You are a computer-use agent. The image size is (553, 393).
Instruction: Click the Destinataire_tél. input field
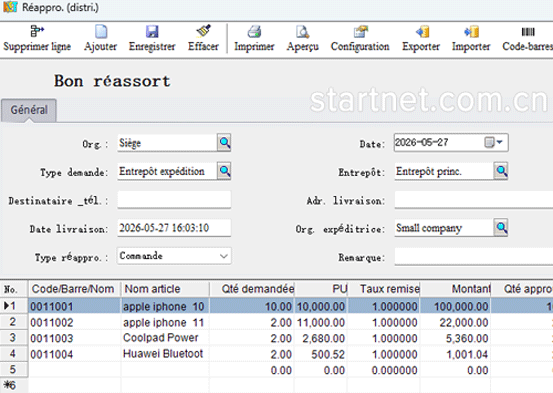click(174, 200)
